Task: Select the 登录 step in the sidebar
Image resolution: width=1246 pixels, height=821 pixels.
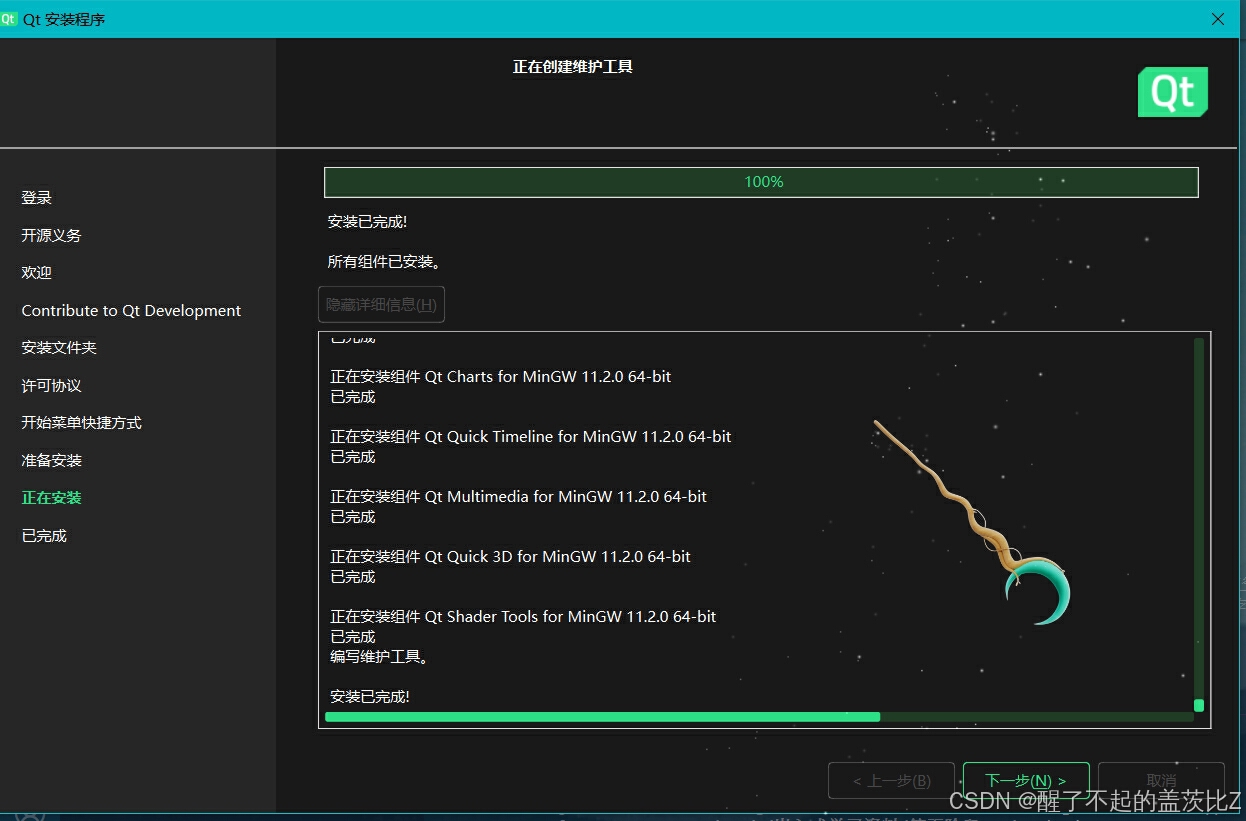Action: coord(37,198)
